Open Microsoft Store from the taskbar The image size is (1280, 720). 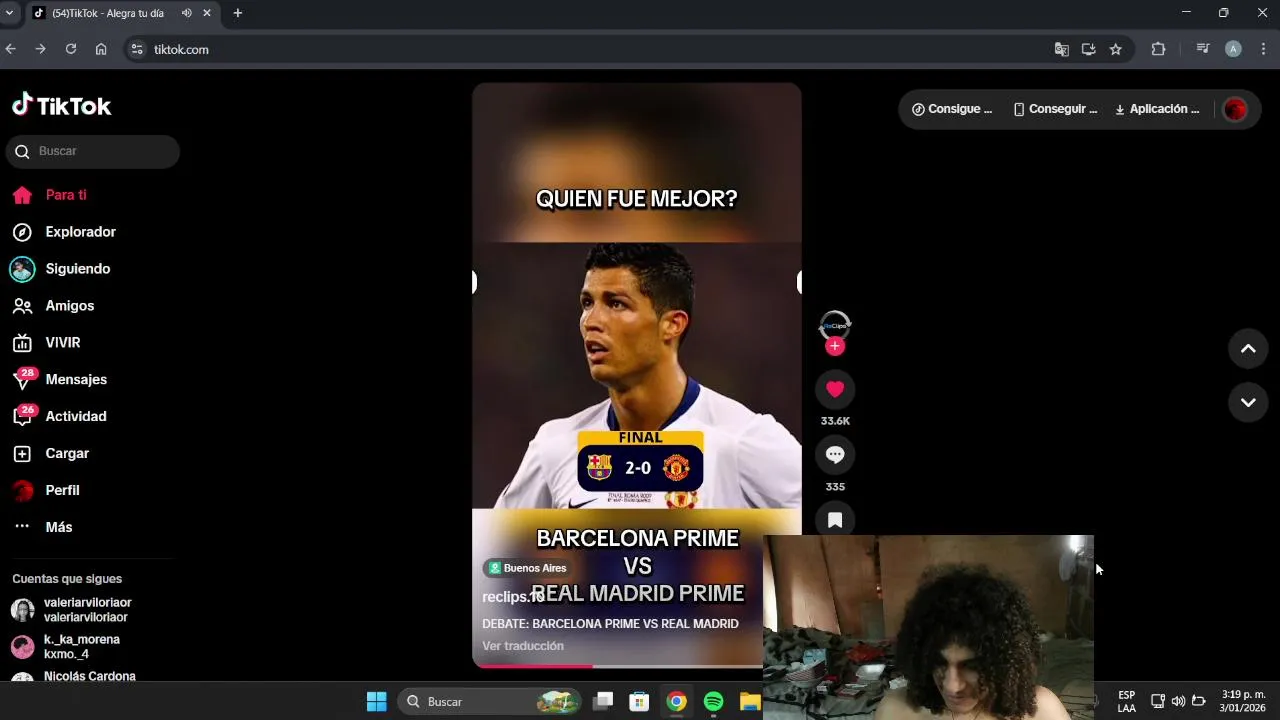point(639,702)
